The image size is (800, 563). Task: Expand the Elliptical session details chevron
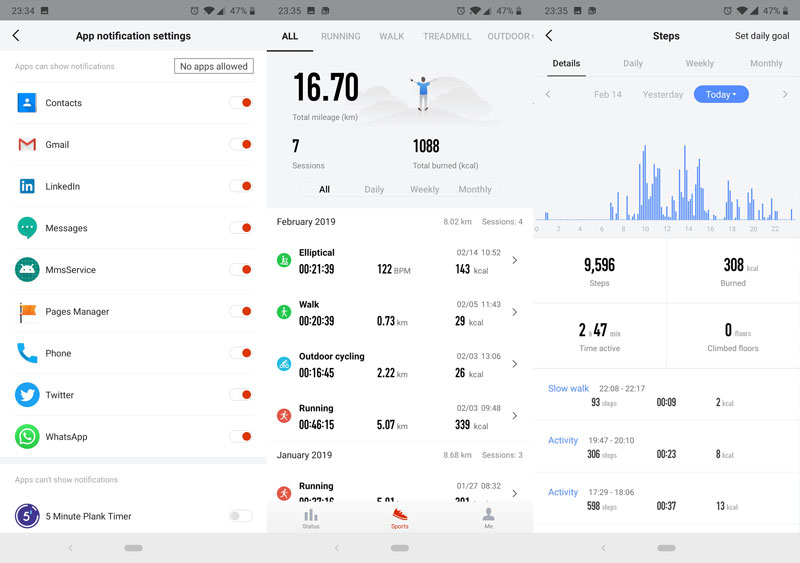tap(515, 260)
